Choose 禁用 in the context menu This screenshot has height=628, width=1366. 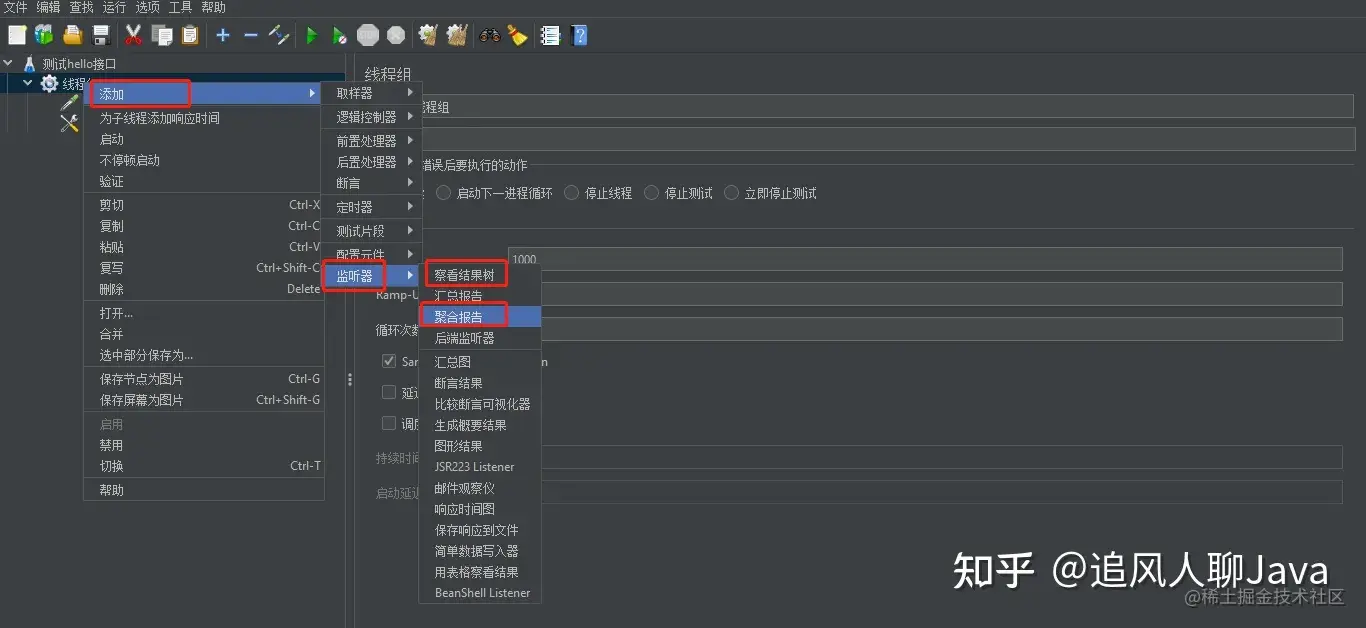click(x=202, y=445)
